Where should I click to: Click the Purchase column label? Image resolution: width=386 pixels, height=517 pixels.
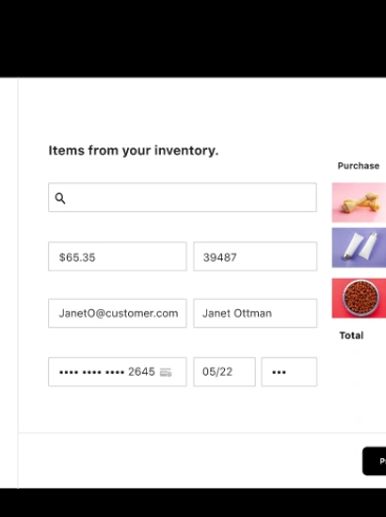pos(358,166)
